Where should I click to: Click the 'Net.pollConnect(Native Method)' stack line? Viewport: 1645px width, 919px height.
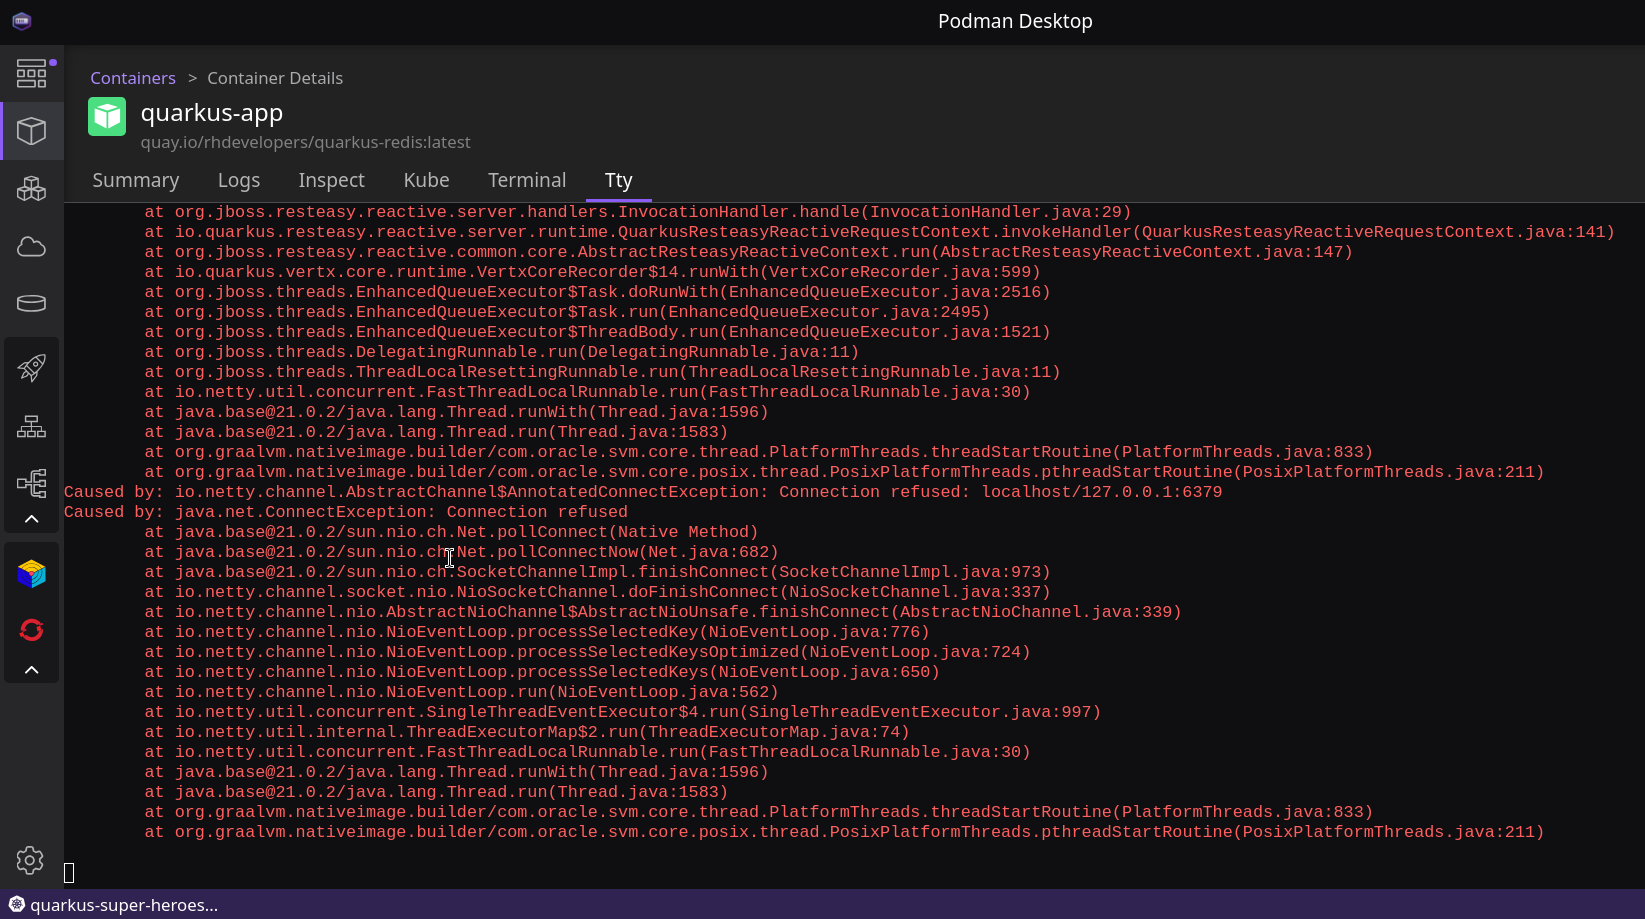451,532
